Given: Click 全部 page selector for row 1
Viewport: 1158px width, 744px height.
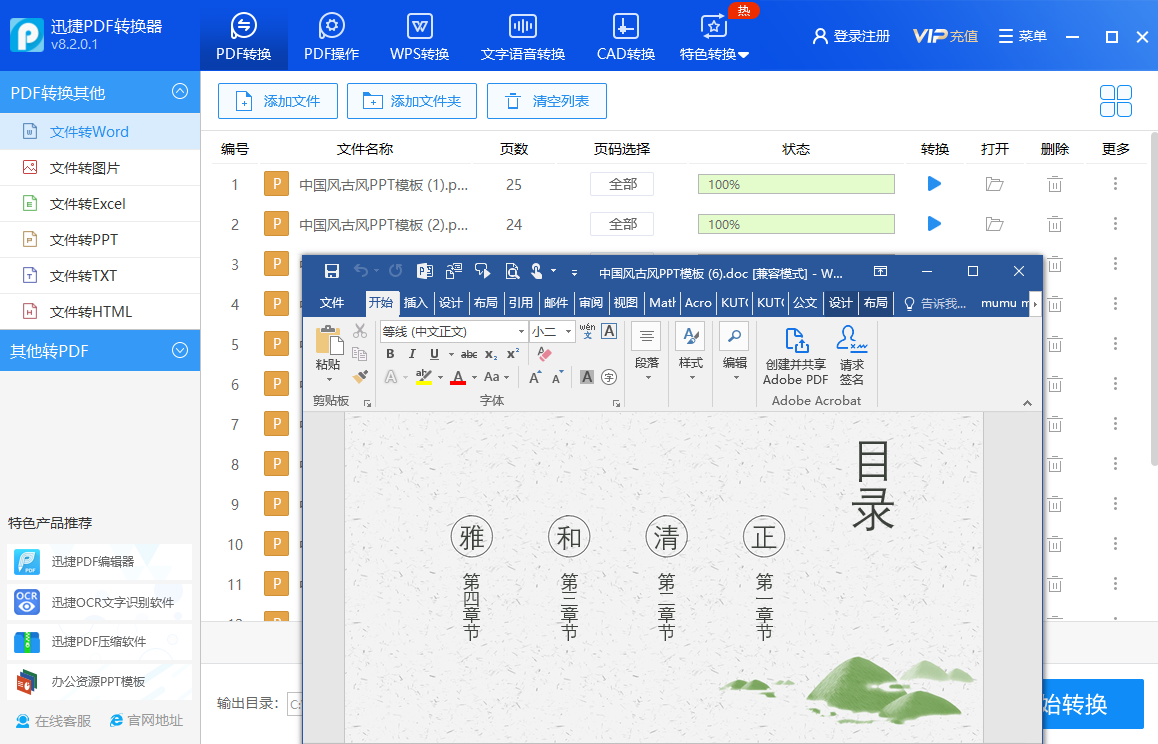Looking at the screenshot, I should click(x=622, y=184).
